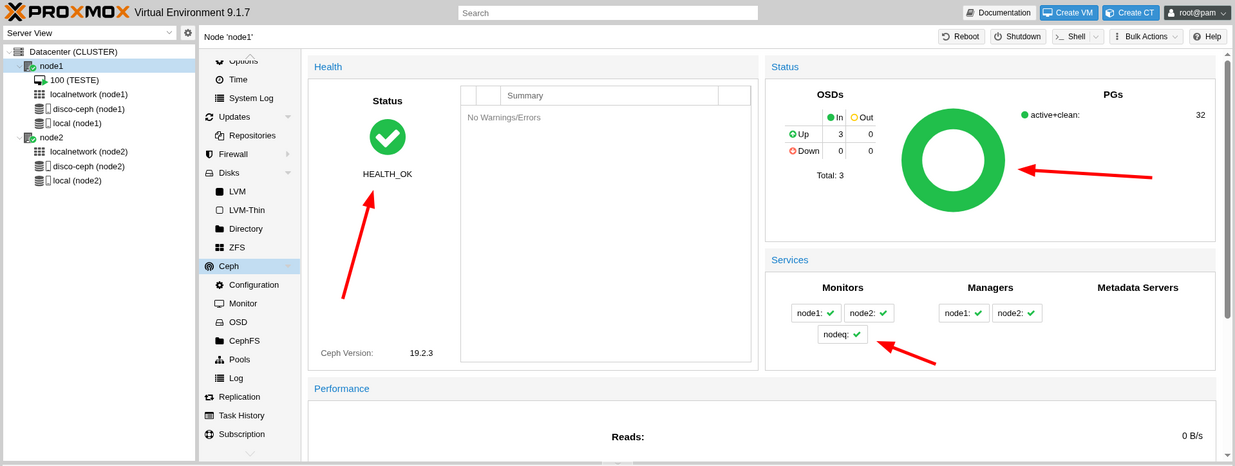This screenshot has width=1235, height=466.
Task: Click the ZFS icon in Disks
Action: coord(220,248)
